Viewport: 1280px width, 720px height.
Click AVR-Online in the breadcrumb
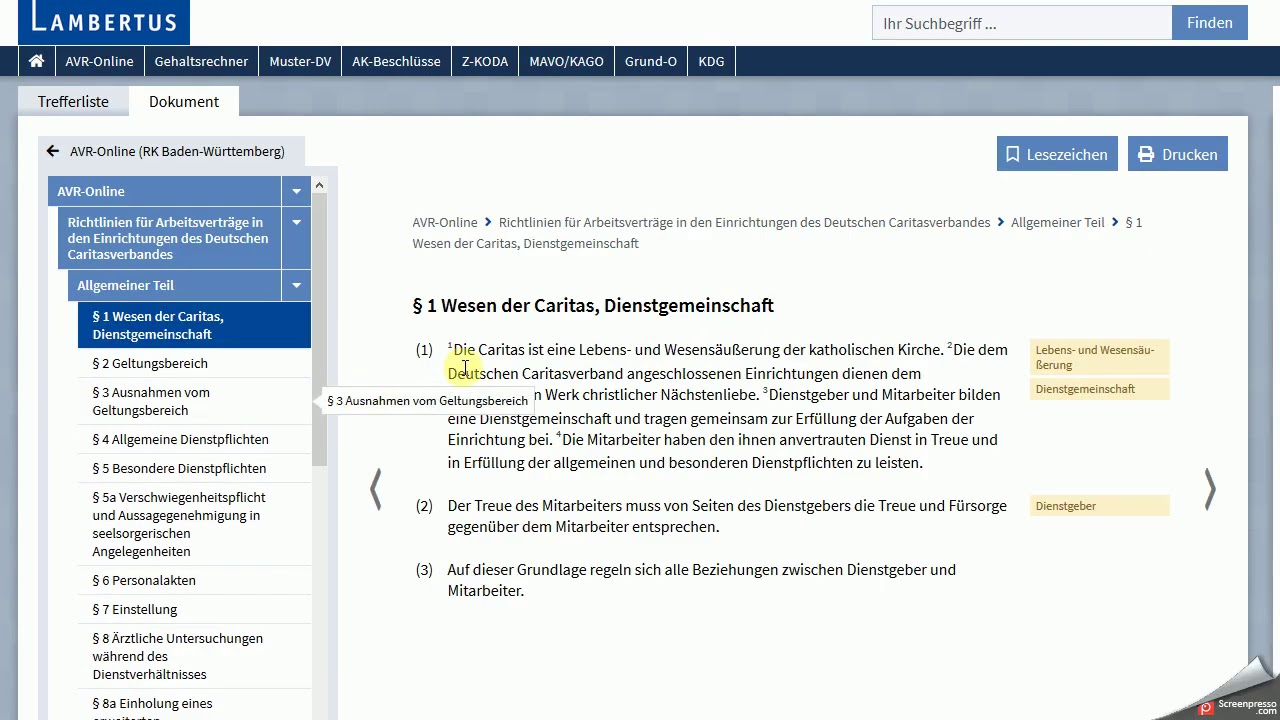445,222
